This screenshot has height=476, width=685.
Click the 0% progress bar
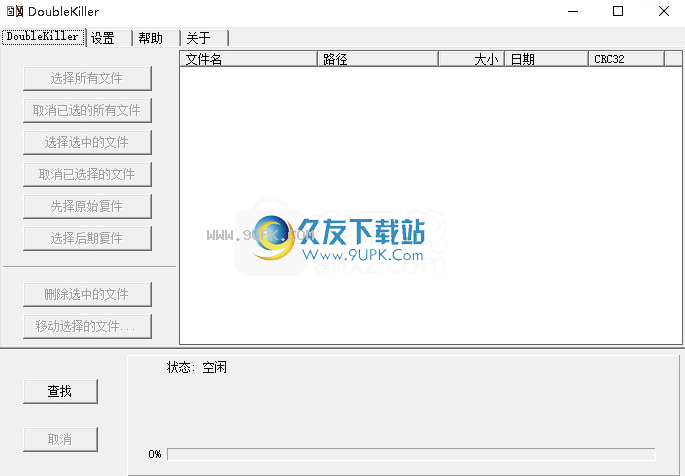pos(411,454)
